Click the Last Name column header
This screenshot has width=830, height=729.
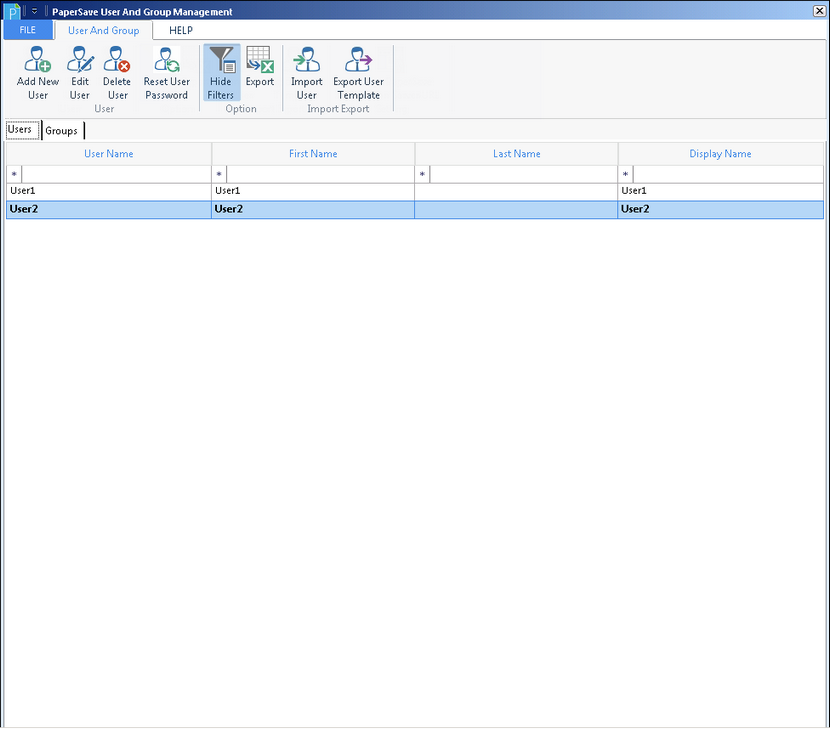point(516,154)
